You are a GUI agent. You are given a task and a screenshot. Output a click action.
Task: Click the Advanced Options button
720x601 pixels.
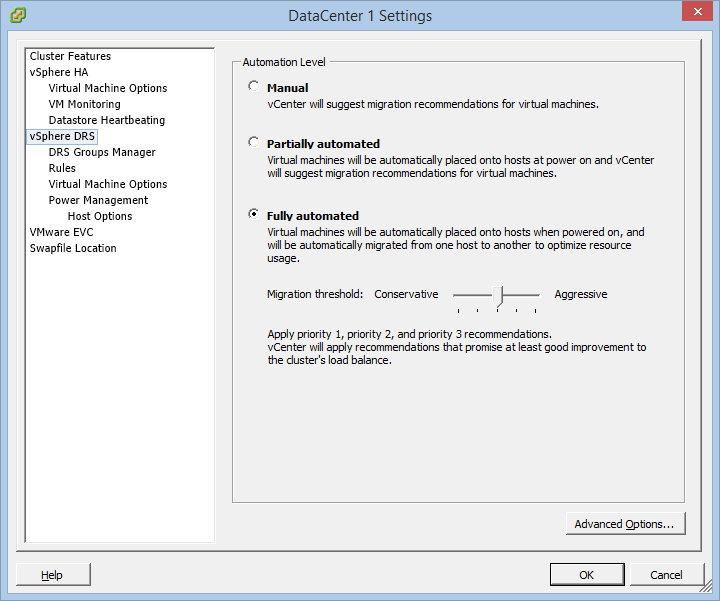625,524
